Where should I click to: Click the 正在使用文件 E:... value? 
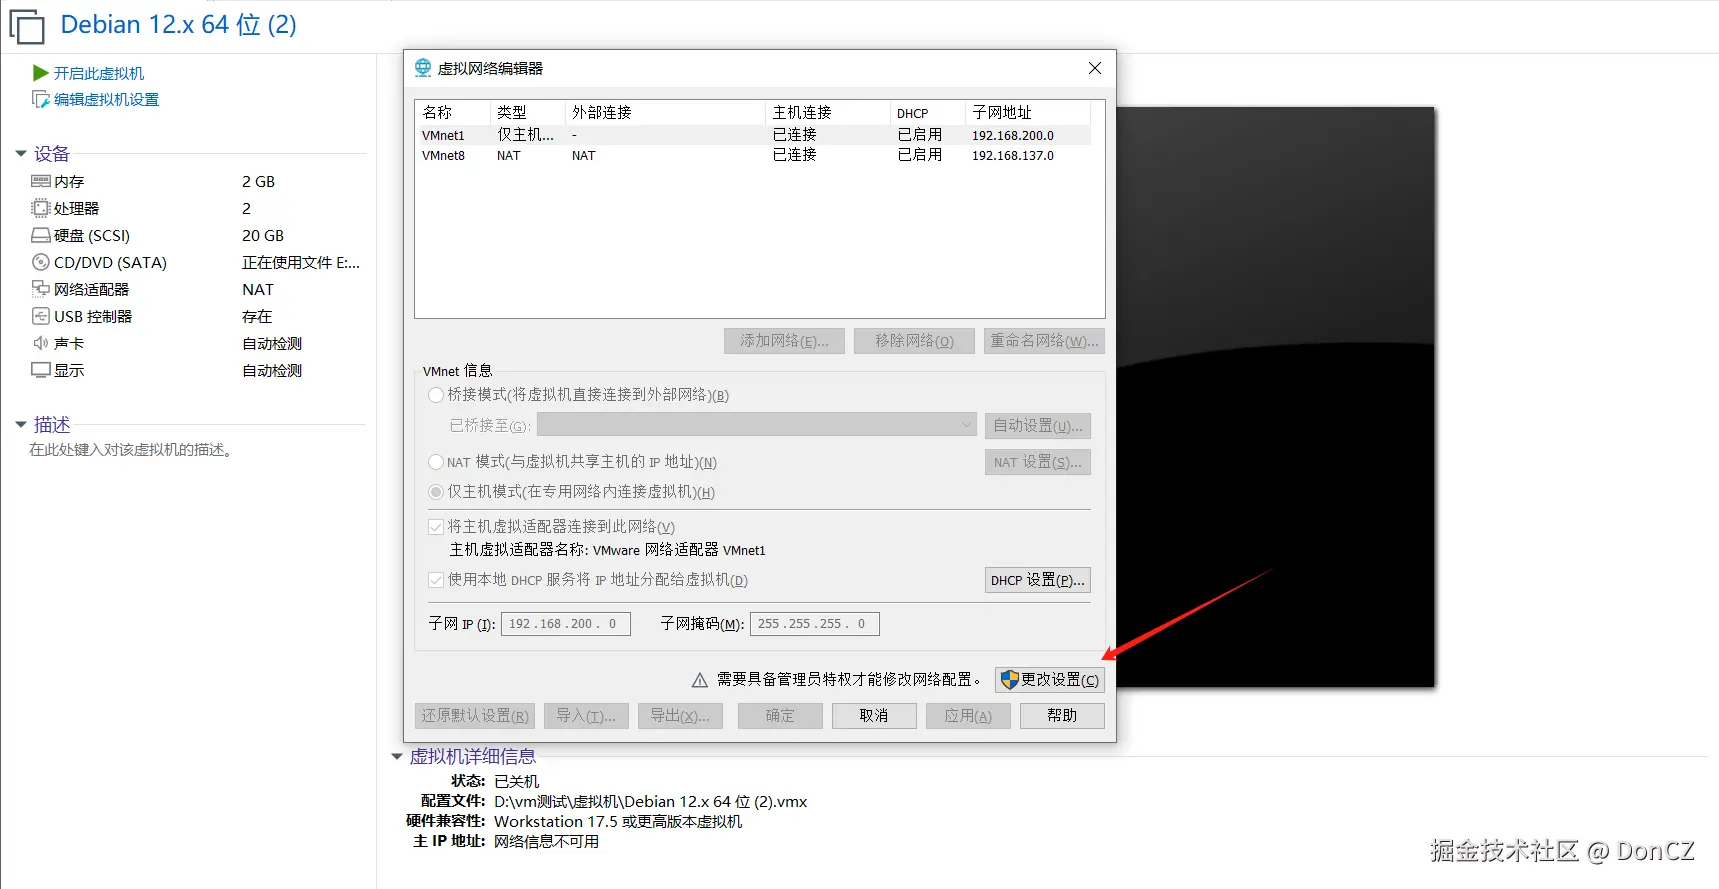click(301, 262)
